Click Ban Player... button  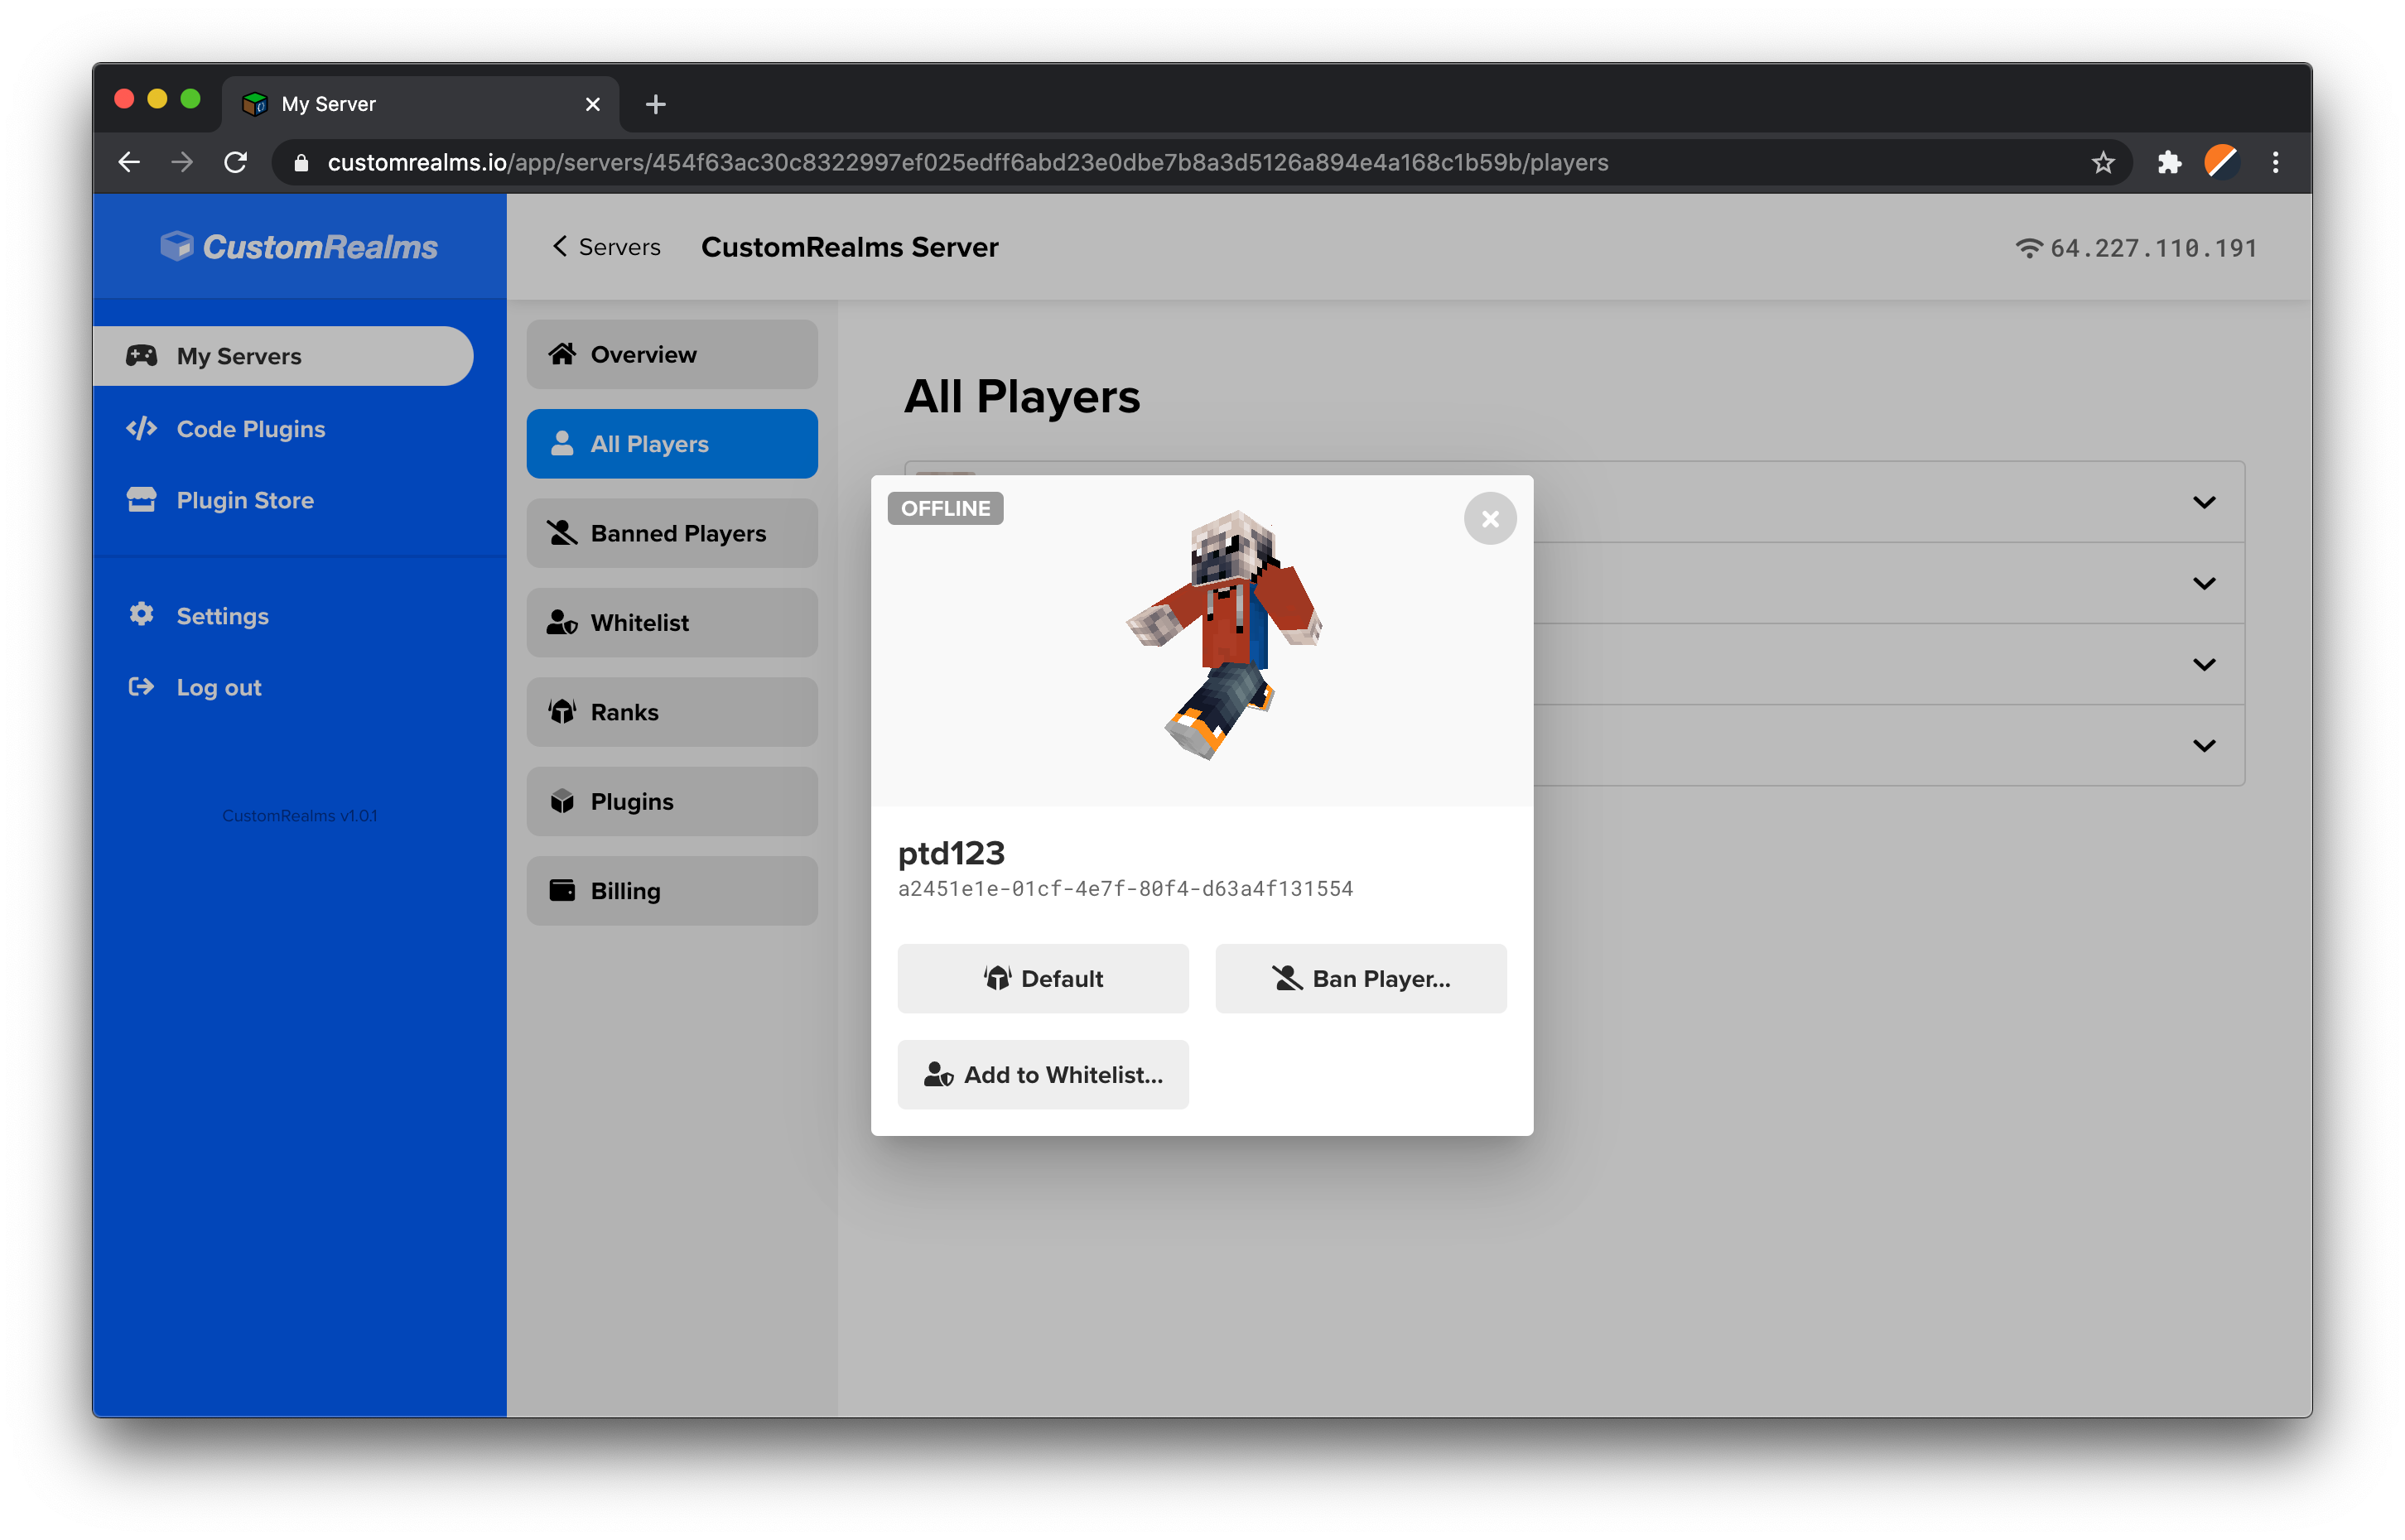1360,978
